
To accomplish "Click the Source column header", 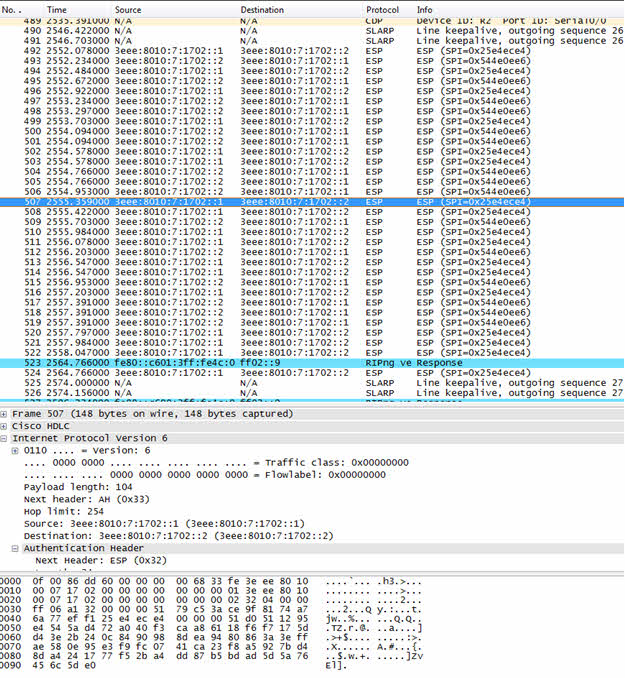I will 128,10.
